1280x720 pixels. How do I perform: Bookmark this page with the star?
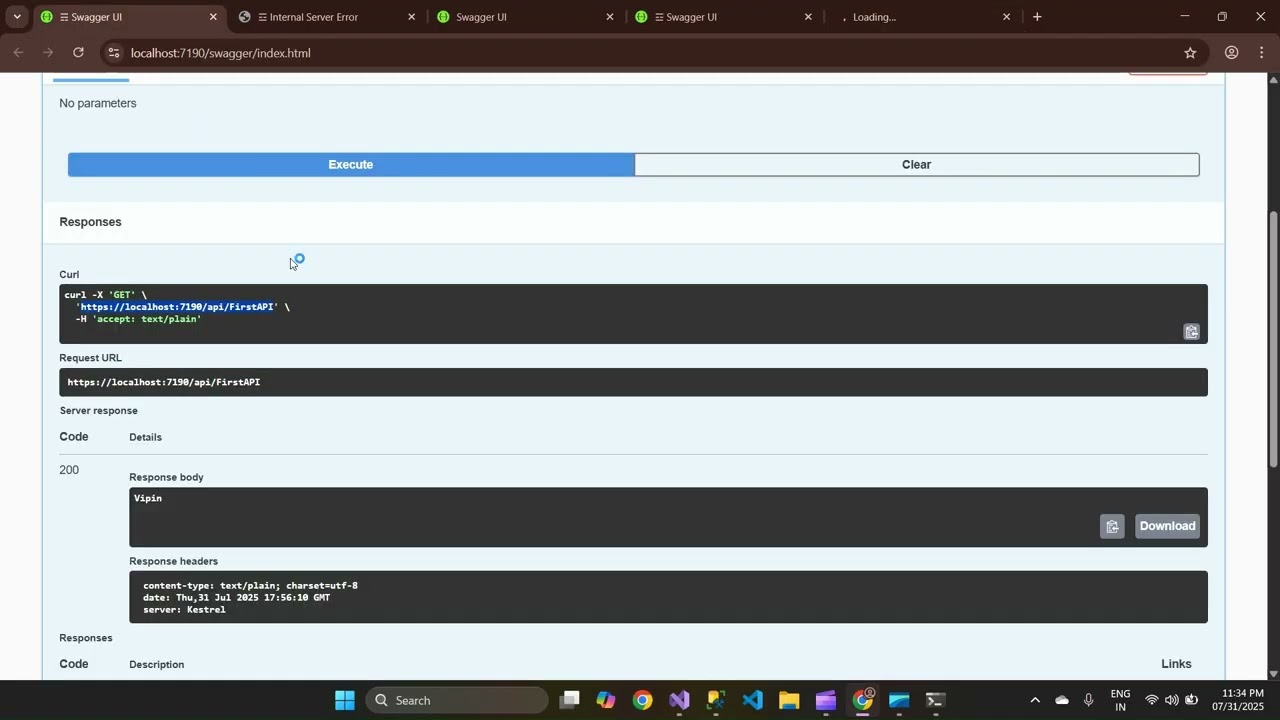click(1190, 53)
